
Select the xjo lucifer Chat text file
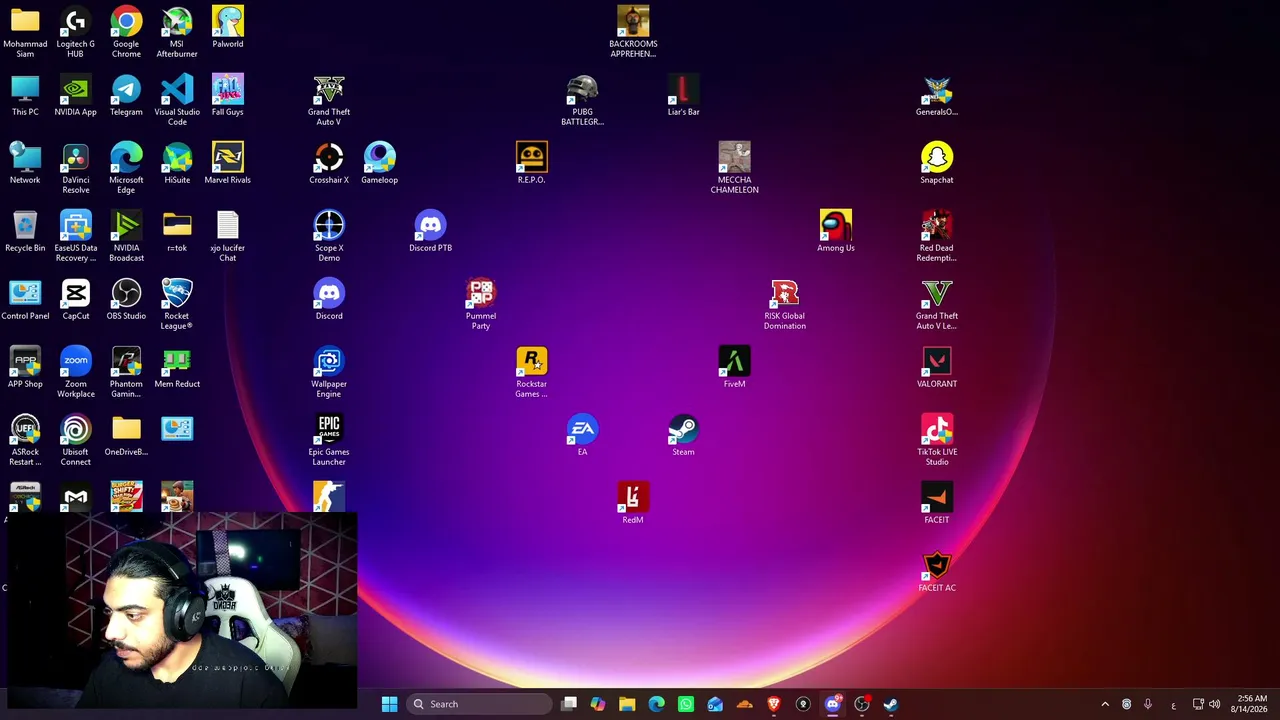pos(228,236)
